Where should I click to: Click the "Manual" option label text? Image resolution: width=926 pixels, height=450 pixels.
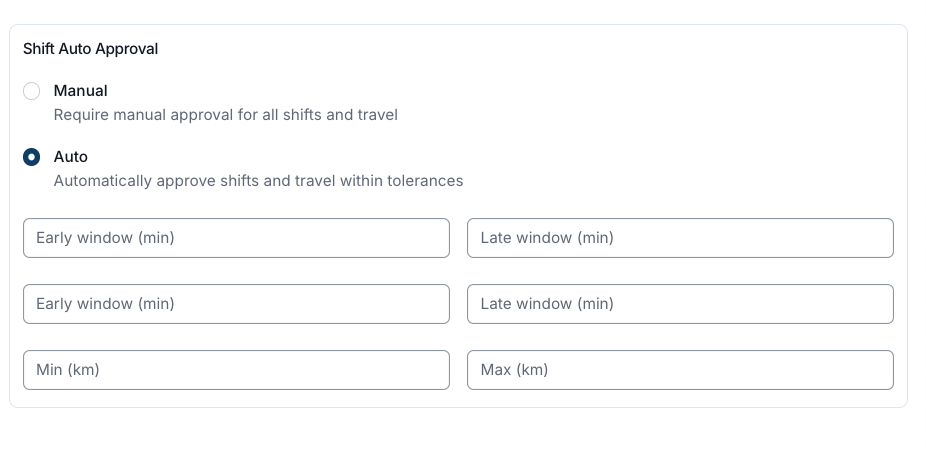(x=80, y=91)
